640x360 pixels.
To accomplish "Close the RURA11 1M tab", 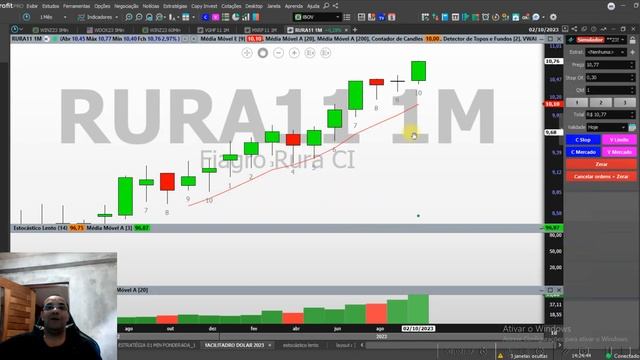I will [347, 30].
